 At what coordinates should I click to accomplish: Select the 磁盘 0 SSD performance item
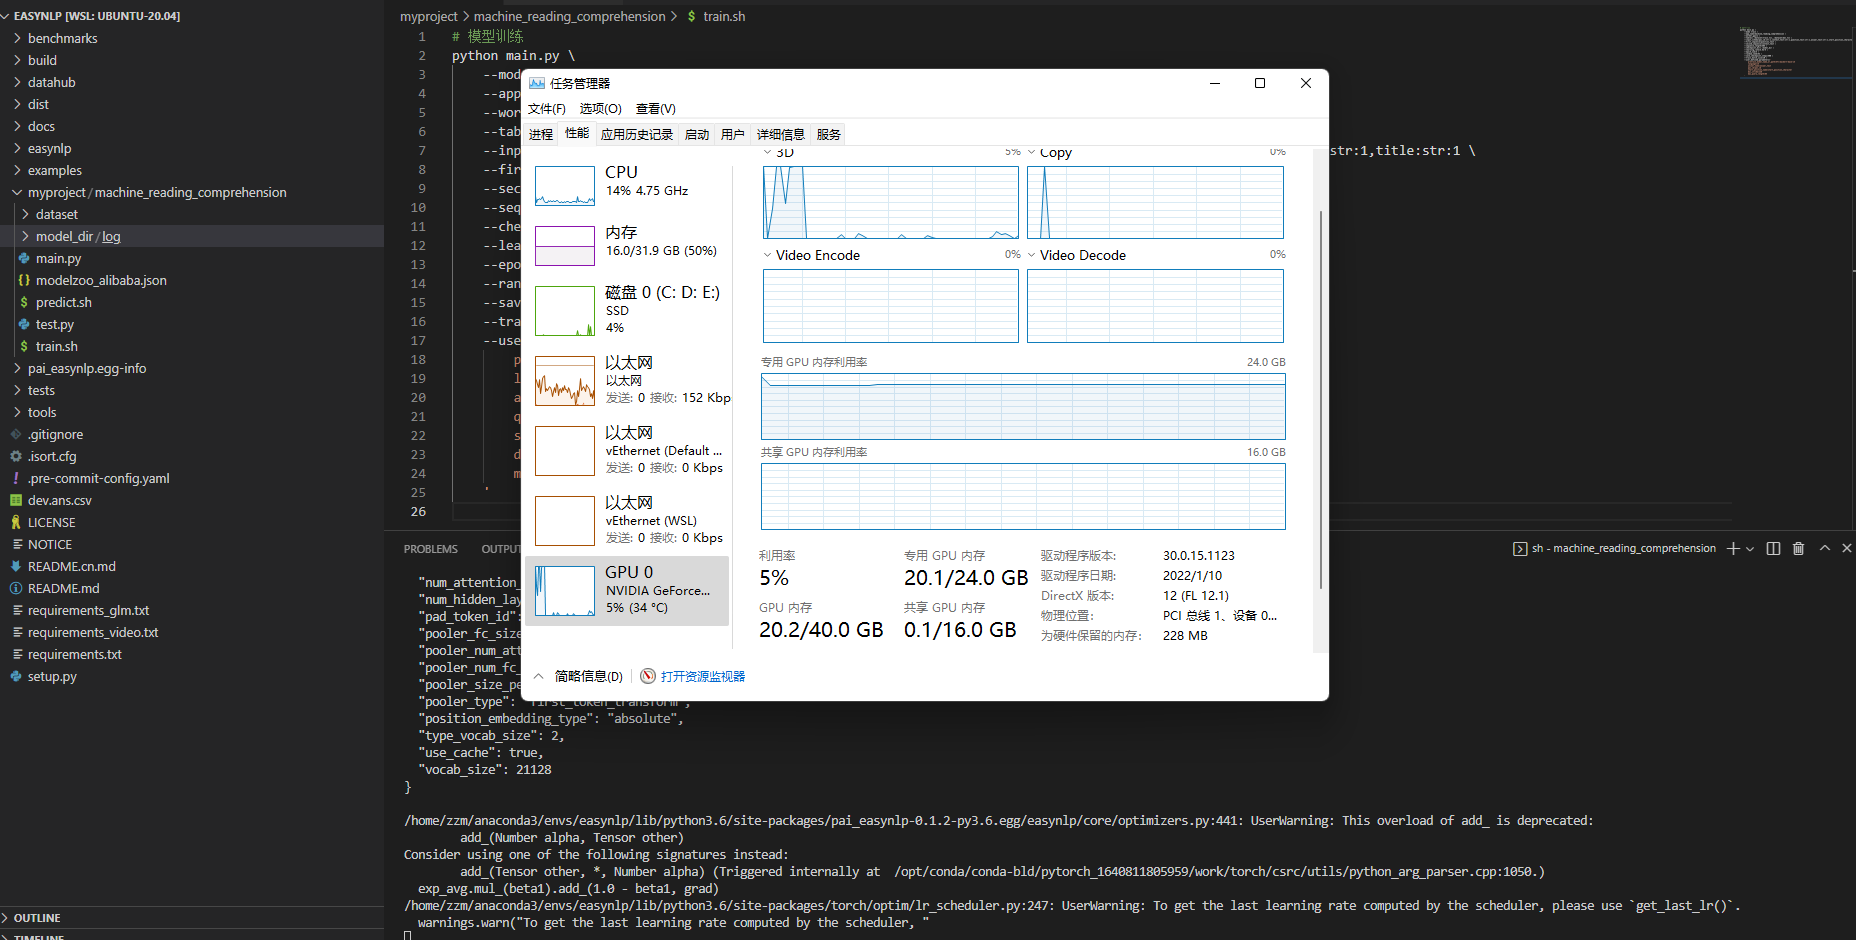(627, 310)
